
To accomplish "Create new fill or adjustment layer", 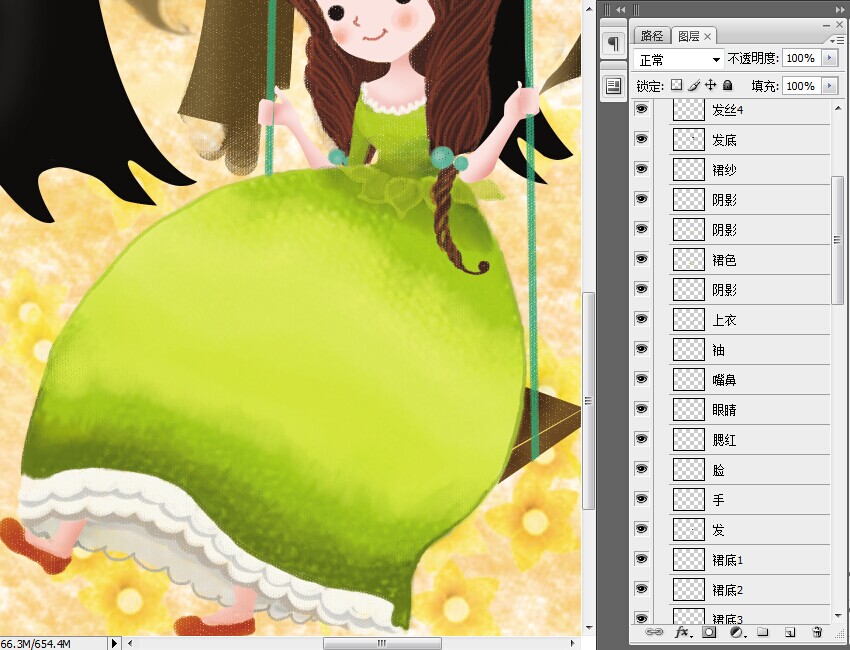I will point(737,632).
